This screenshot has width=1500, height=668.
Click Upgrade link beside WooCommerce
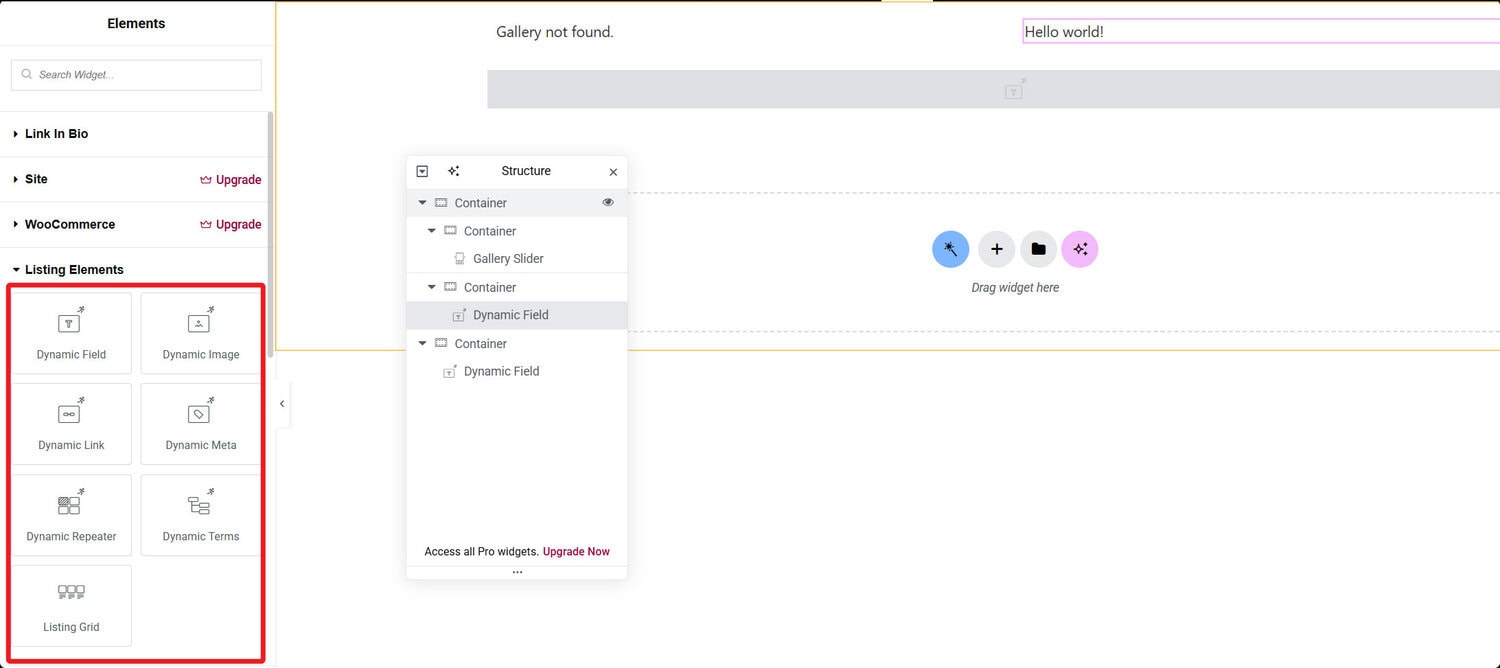pyautogui.click(x=231, y=225)
